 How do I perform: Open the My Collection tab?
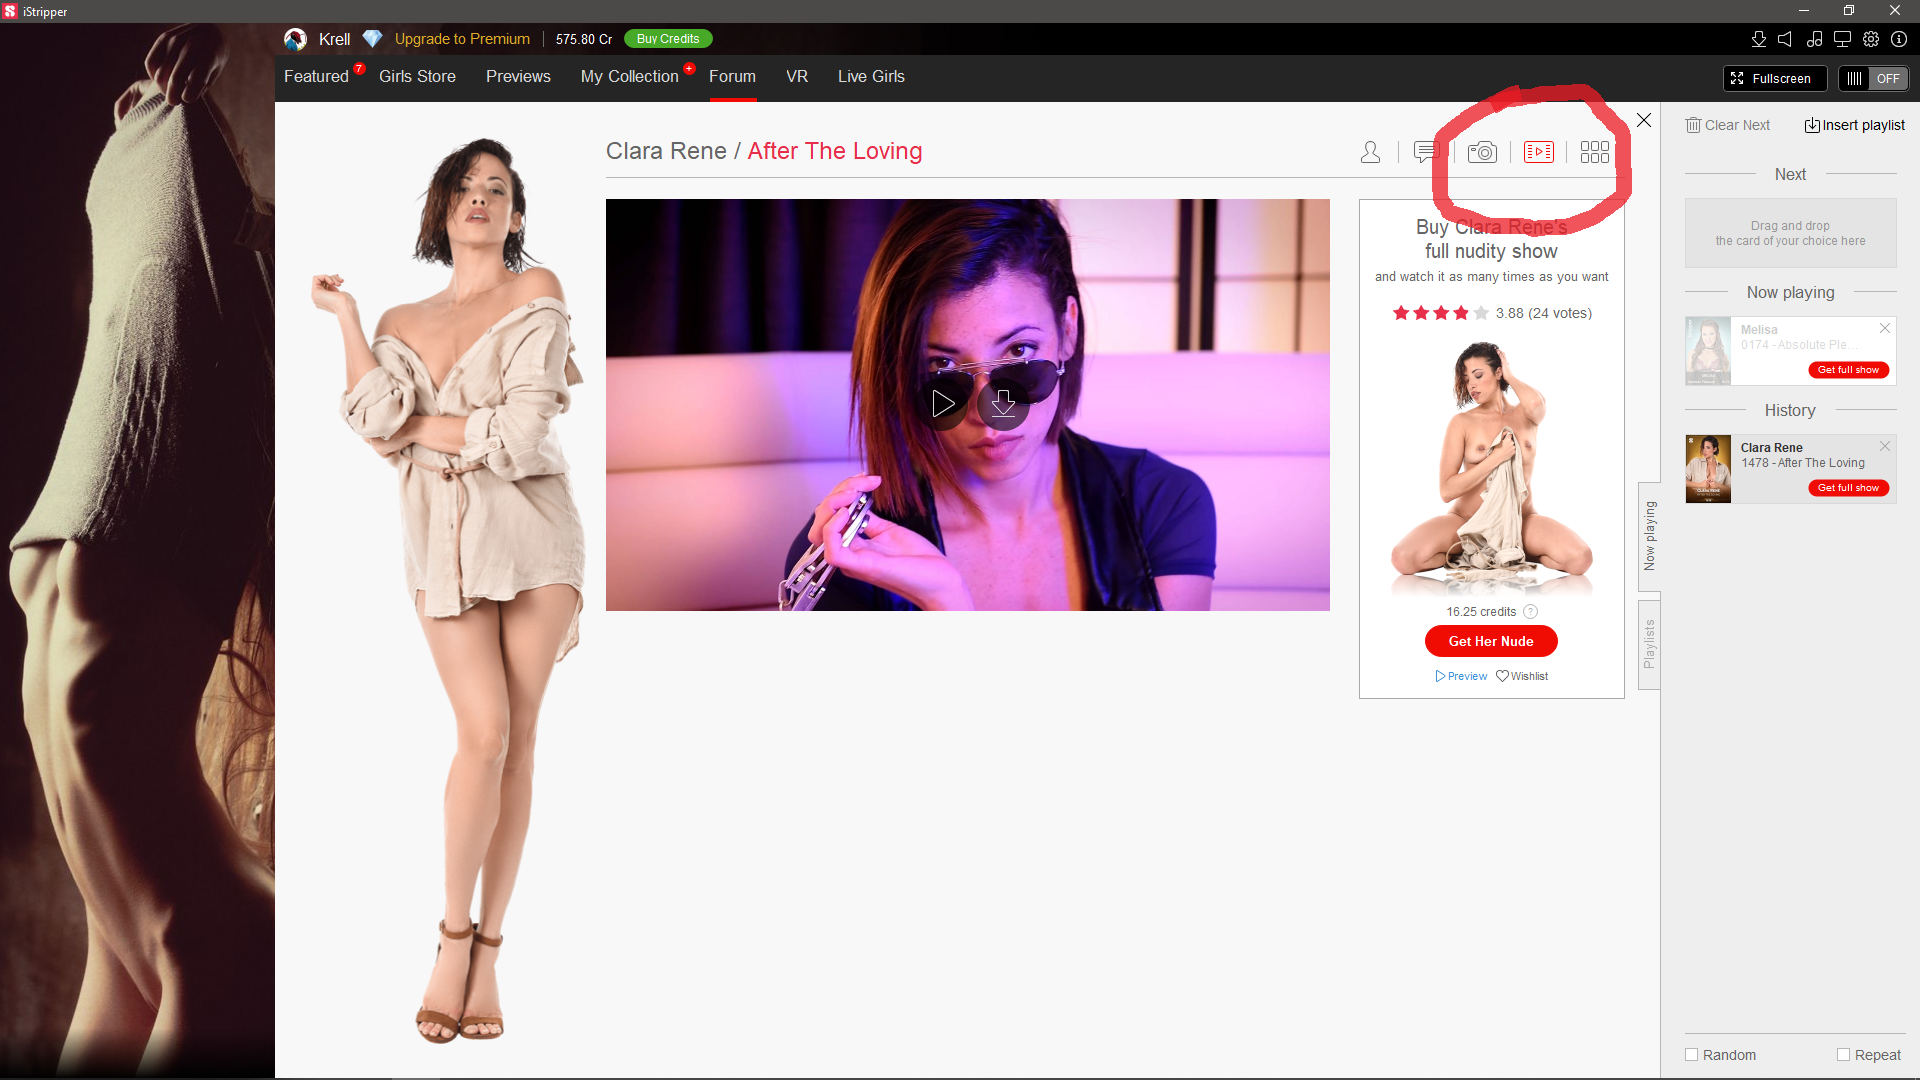pos(629,77)
